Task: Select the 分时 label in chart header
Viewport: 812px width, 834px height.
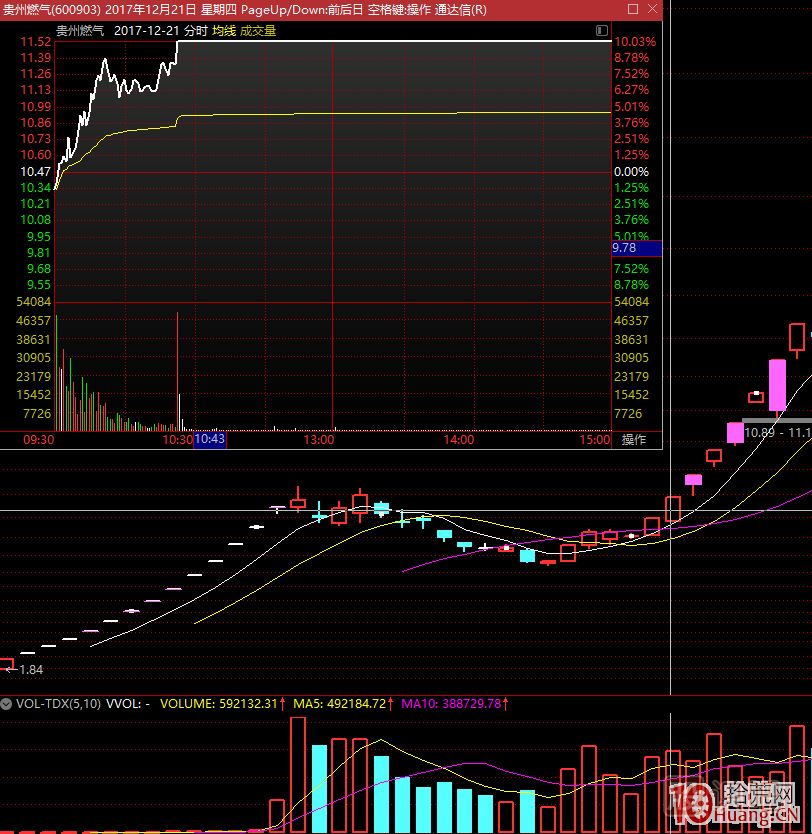Action: [196, 30]
